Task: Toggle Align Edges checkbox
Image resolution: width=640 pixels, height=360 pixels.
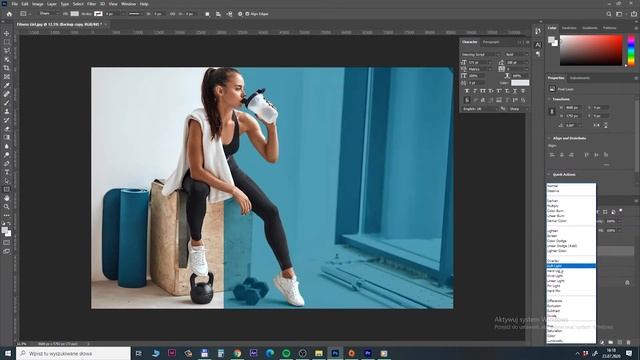Action: point(247,14)
